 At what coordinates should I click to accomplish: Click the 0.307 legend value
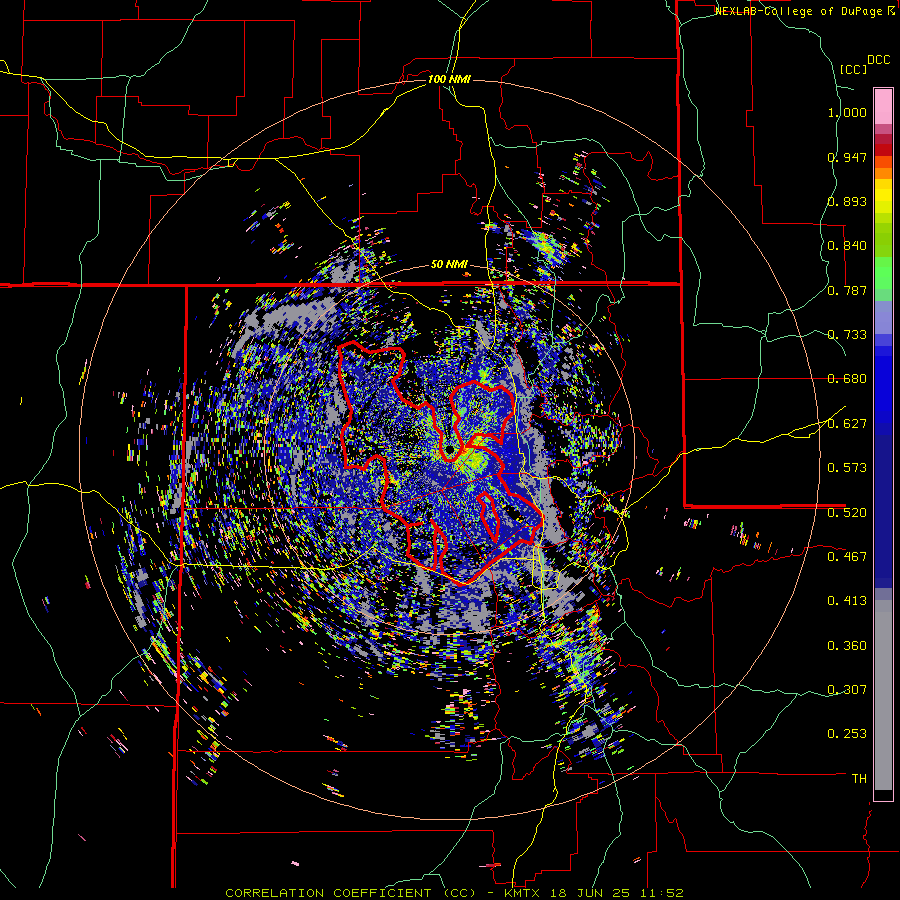[847, 689]
